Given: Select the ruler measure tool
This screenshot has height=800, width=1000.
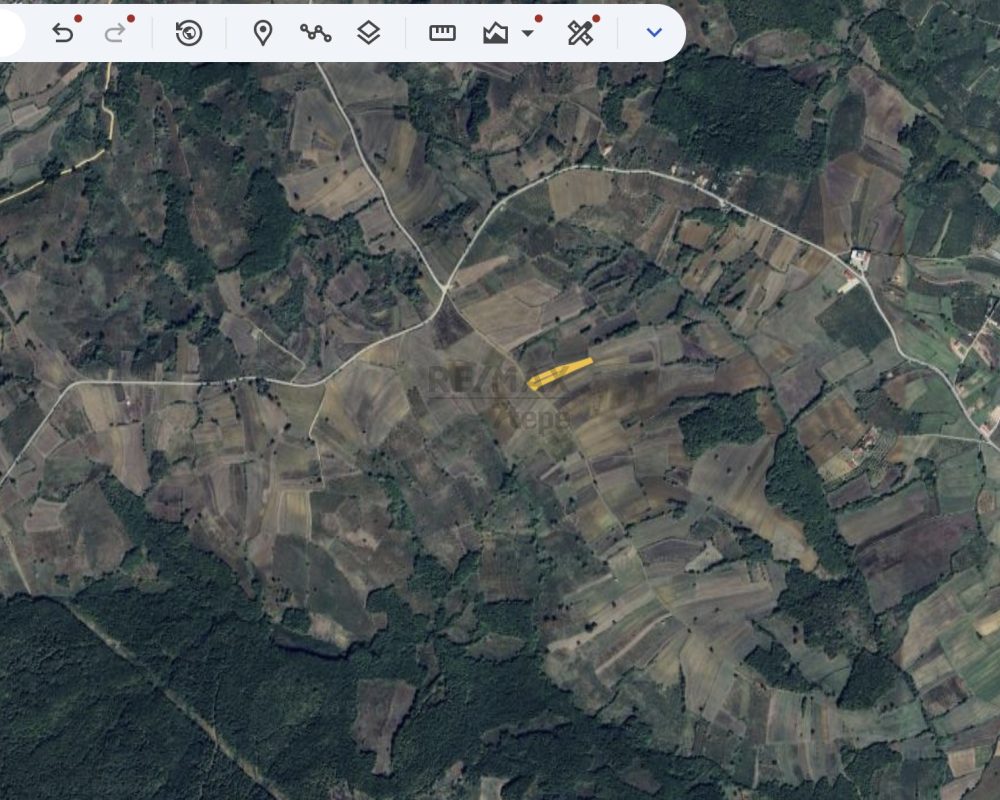Looking at the screenshot, I should click(x=442, y=33).
